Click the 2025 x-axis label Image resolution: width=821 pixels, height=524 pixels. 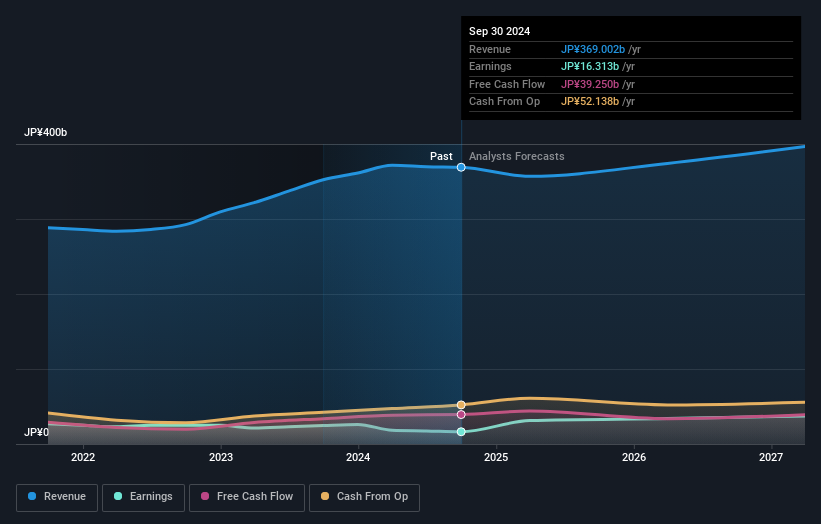click(x=496, y=458)
